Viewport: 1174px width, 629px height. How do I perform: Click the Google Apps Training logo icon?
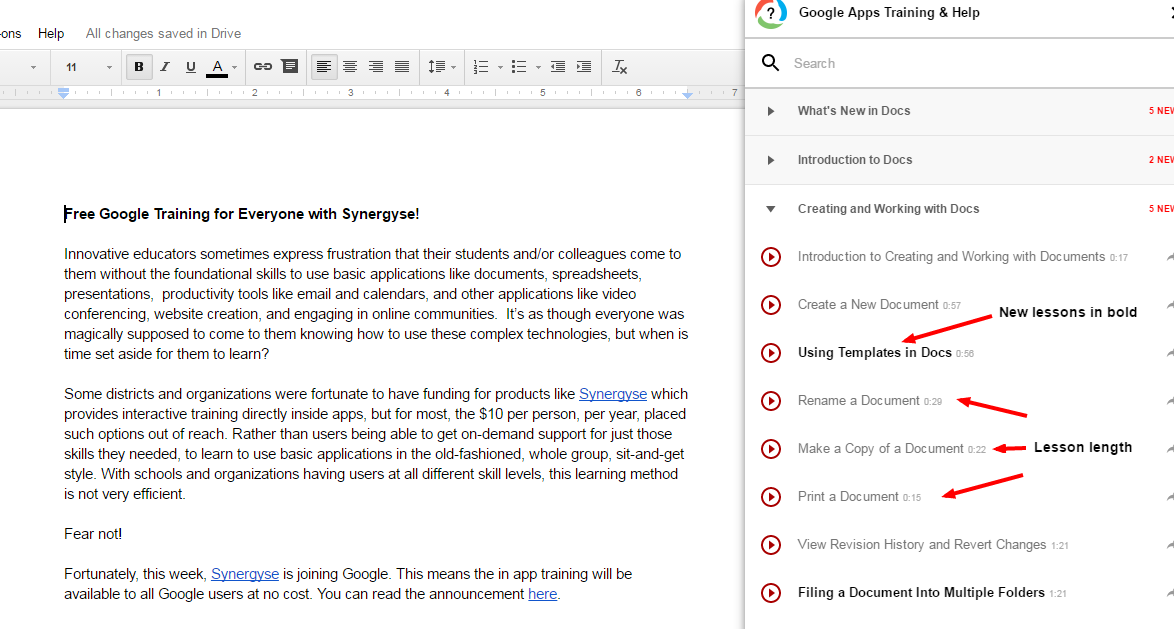[x=770, y=13]
